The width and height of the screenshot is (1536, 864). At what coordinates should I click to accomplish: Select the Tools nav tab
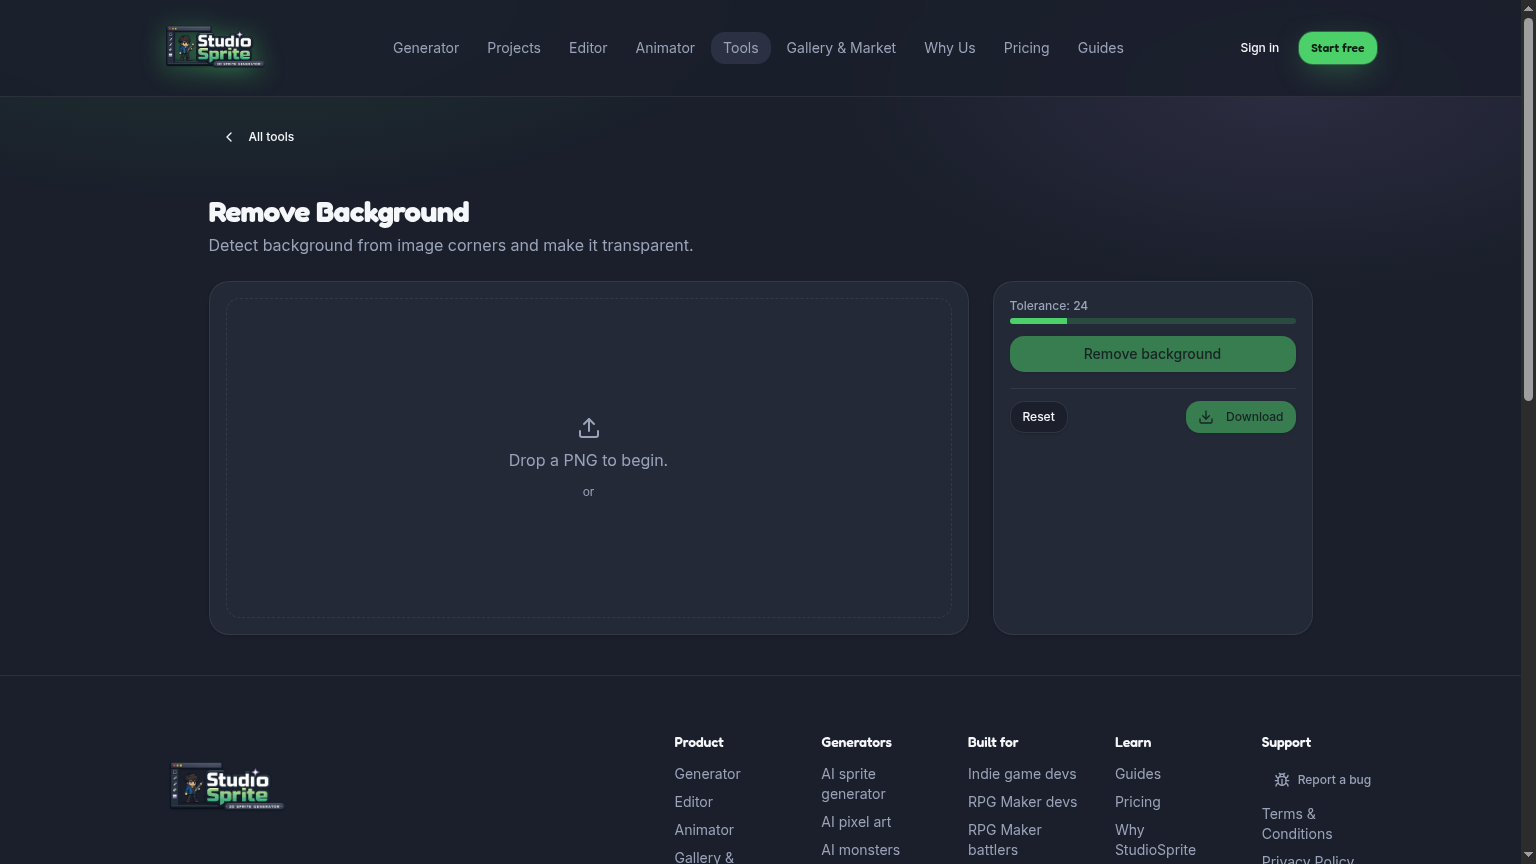741,48
